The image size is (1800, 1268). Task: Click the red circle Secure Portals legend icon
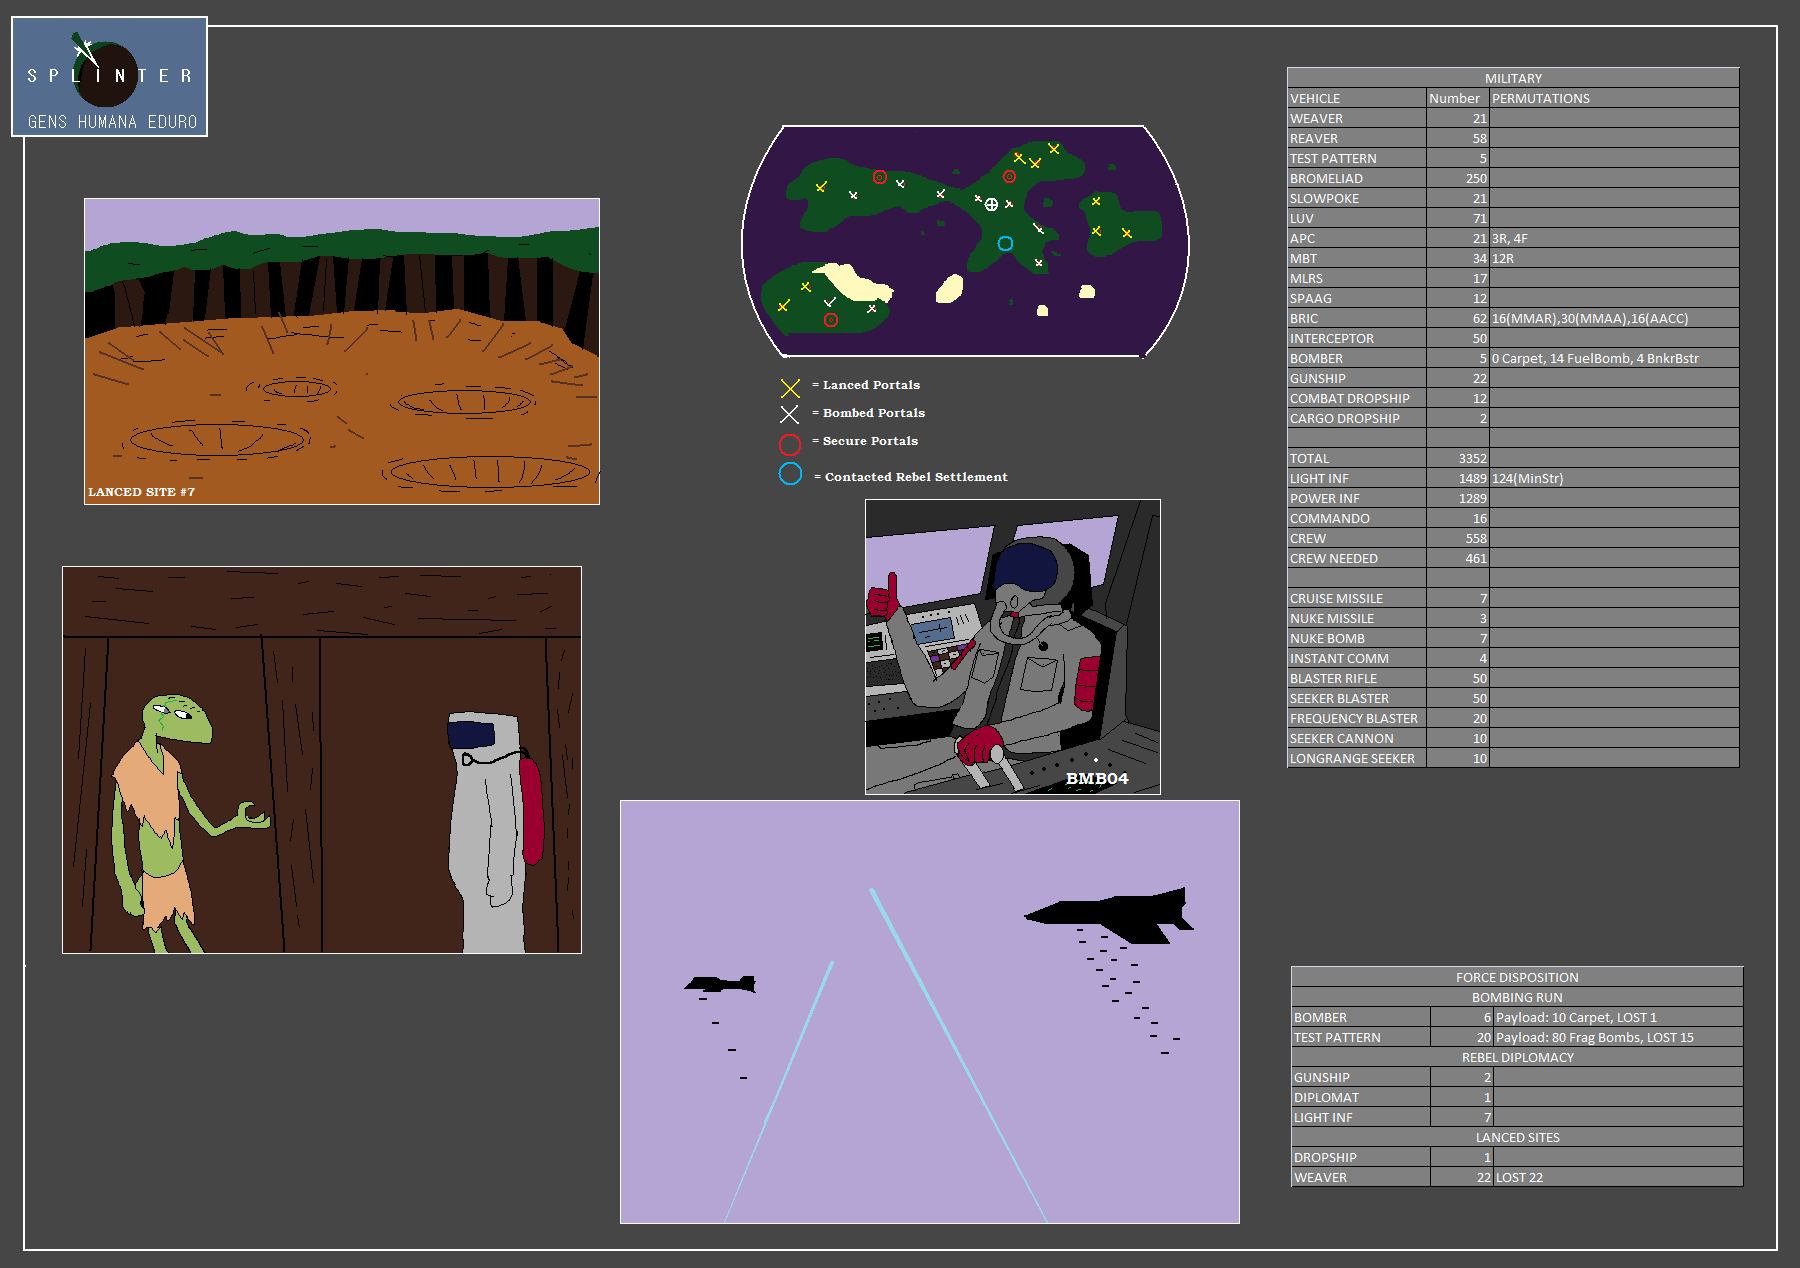(790, 444)
